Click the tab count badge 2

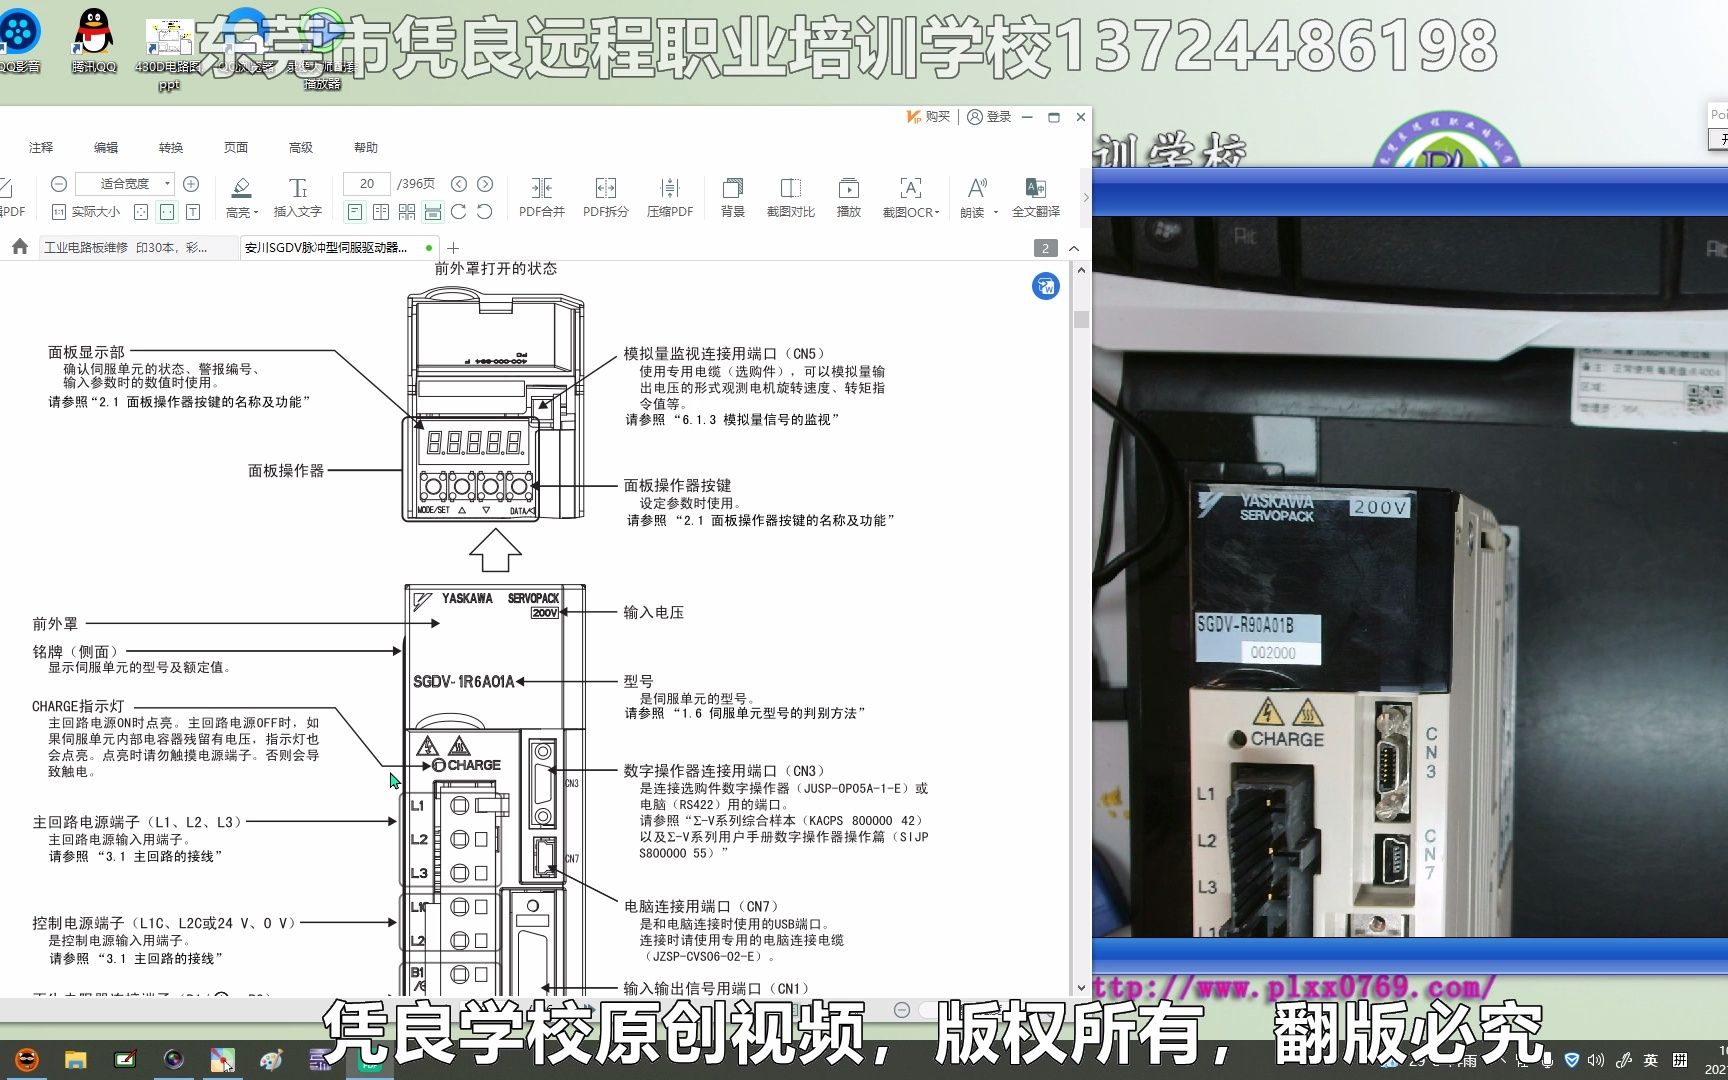1045,248
